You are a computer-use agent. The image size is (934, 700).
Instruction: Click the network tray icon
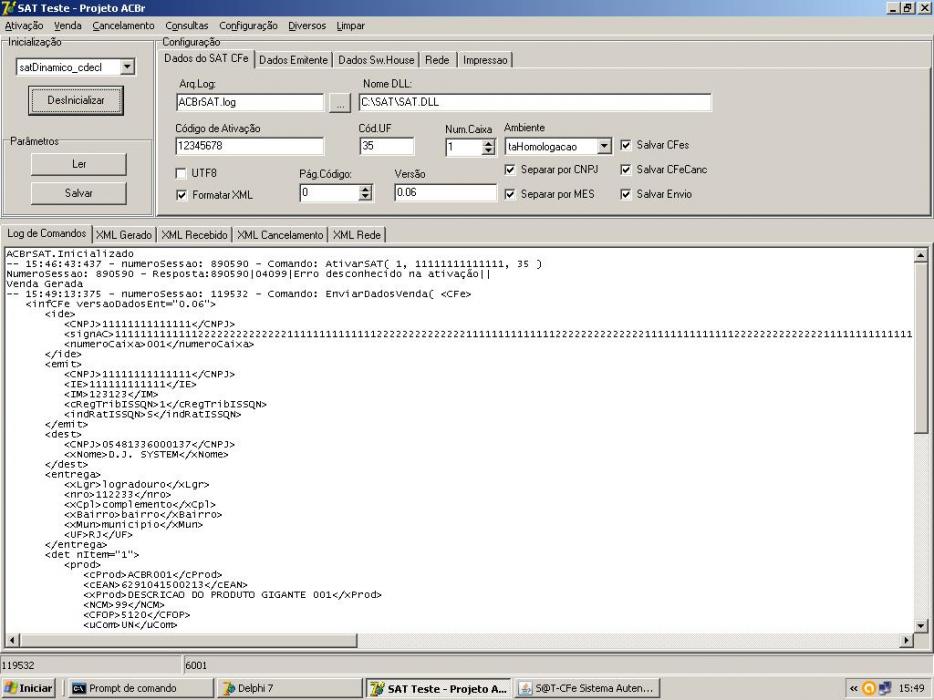click(885, 689)
